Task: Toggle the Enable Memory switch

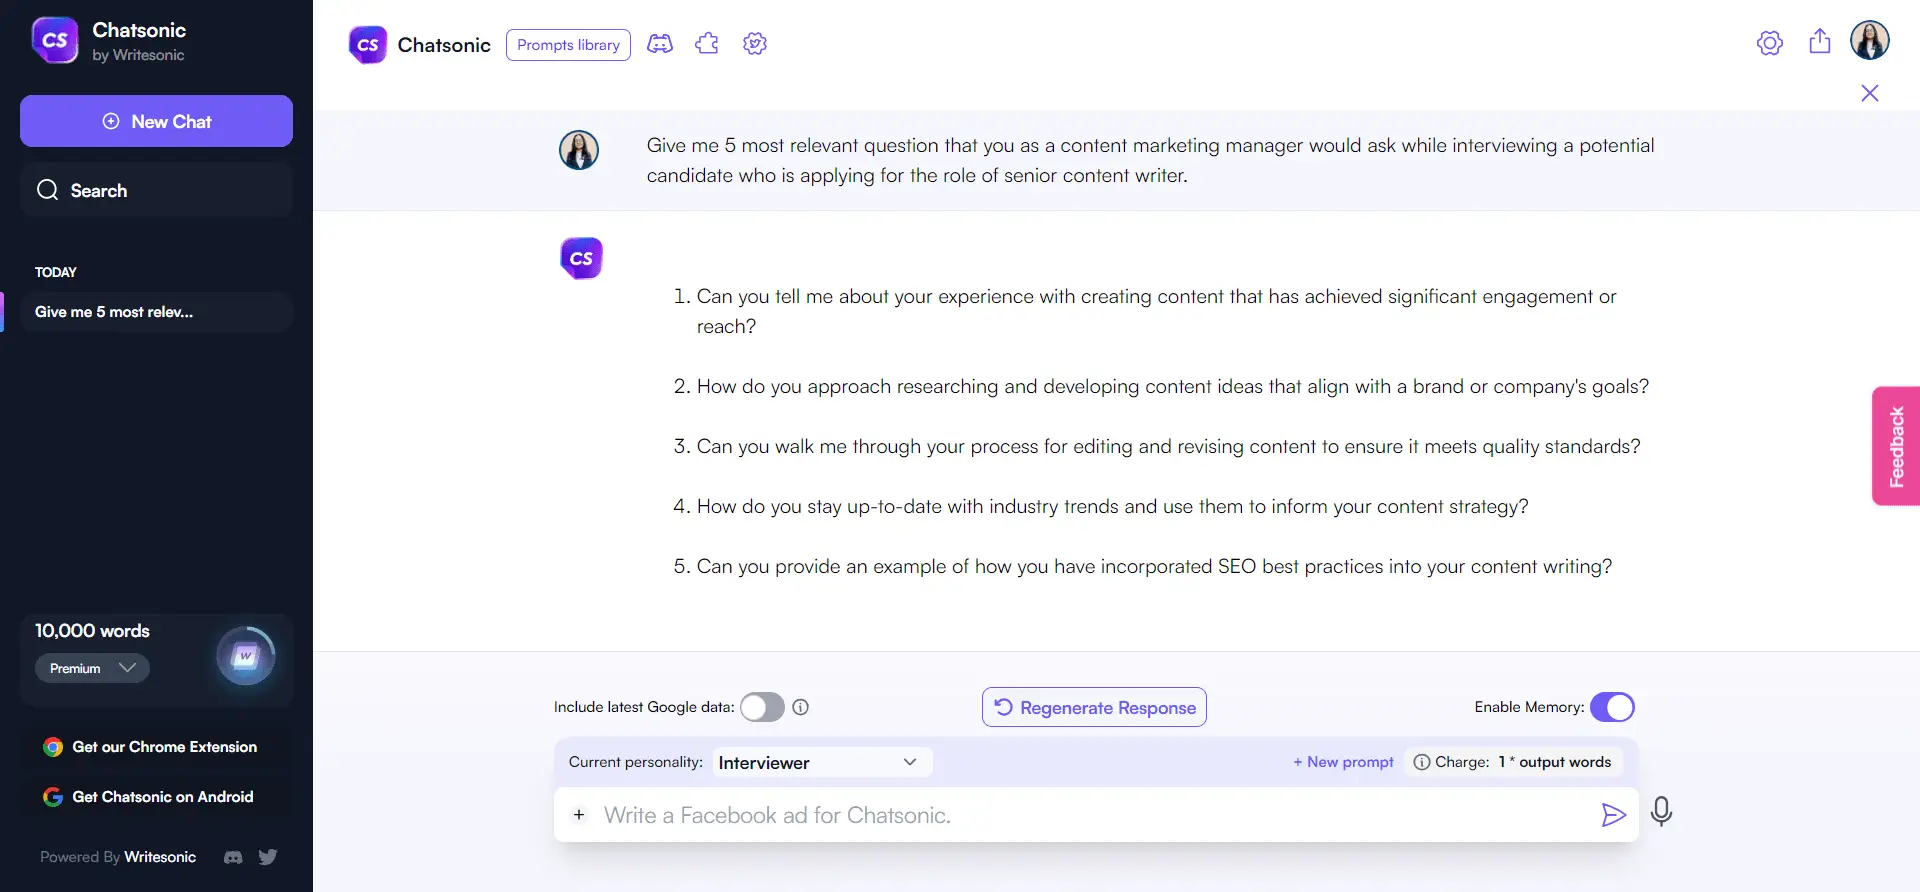Action: click(1612, 707)
